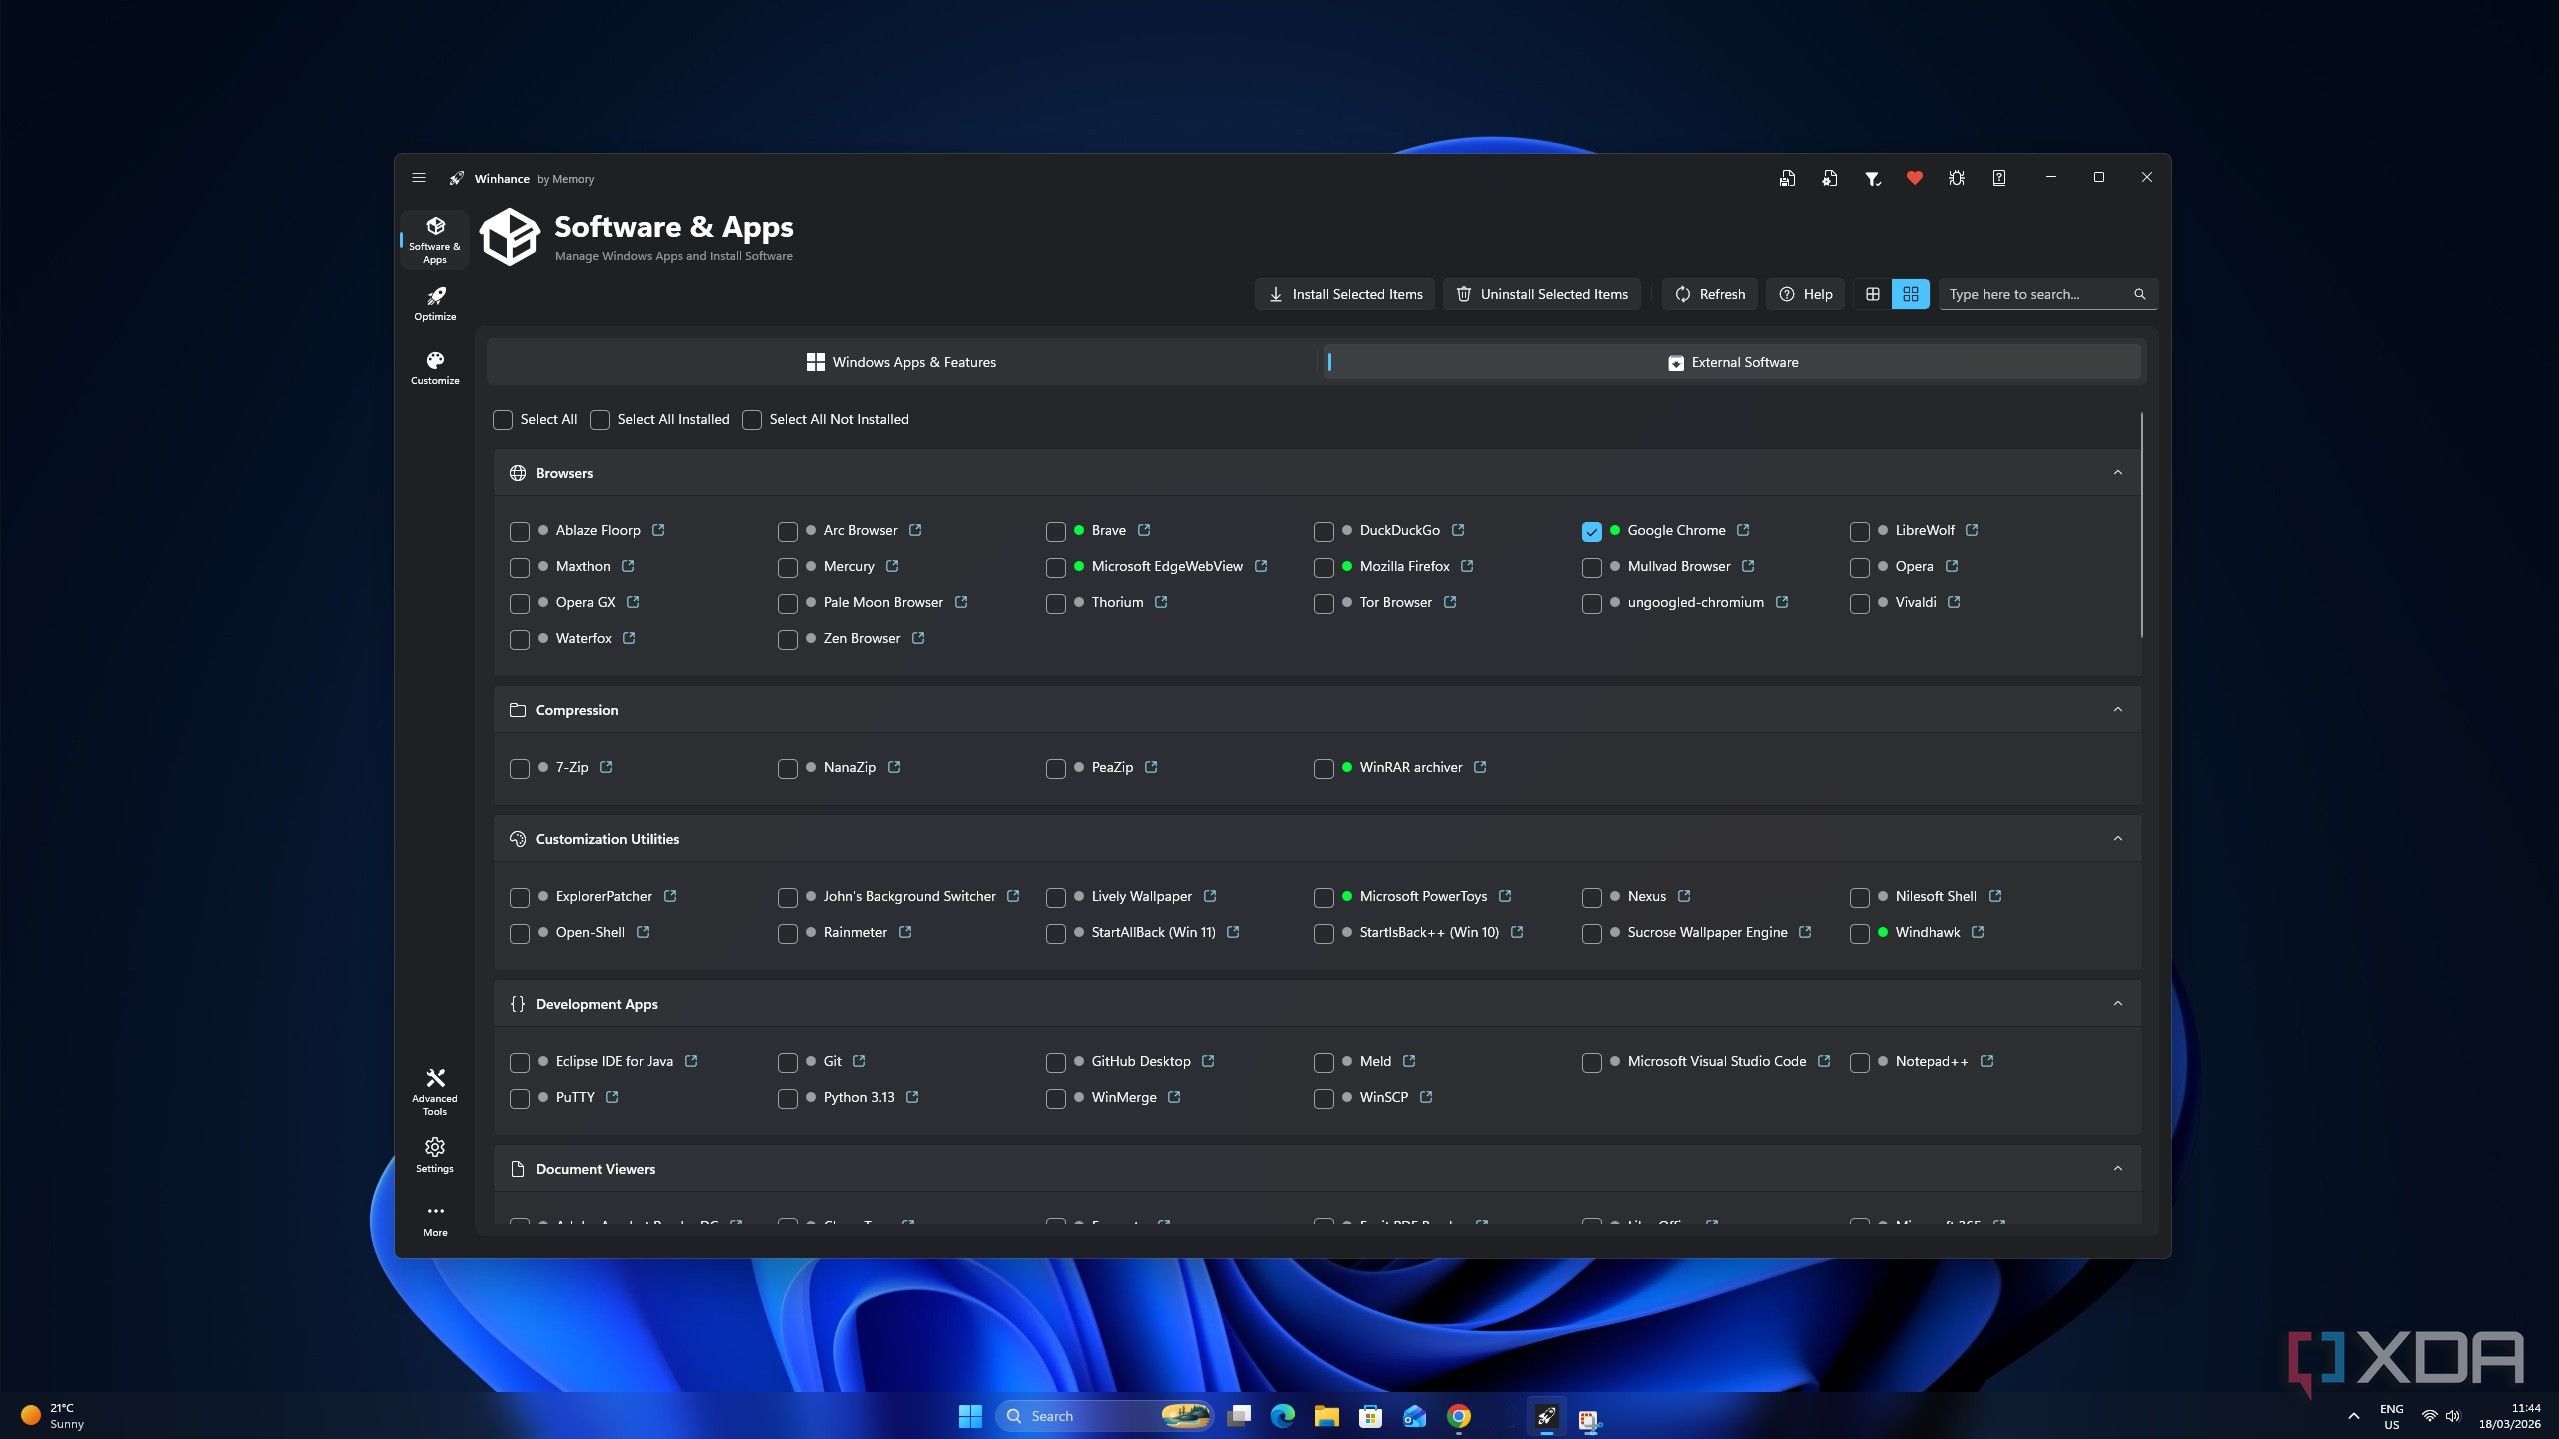2559x1439 pixels.
Task: Collapse the Customization Utilities section chevron
Action: coord(2117,839)
